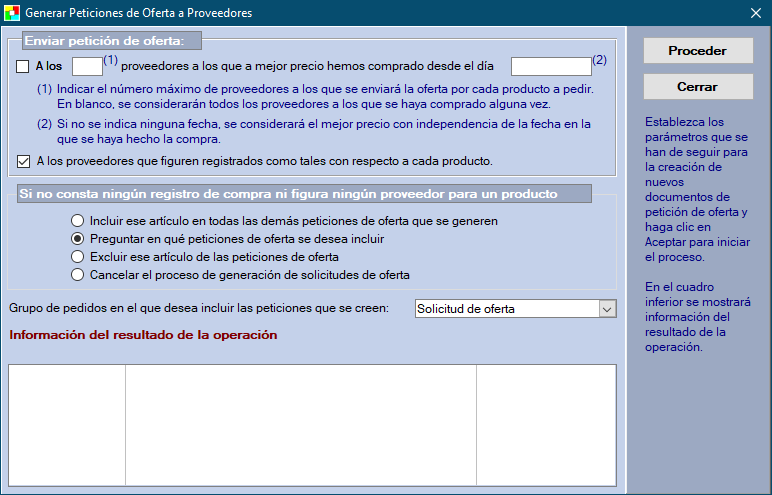The width and height of the screenshot is (772, 495).
Task: Click the right column of the results list
Action: pos(545,425)
